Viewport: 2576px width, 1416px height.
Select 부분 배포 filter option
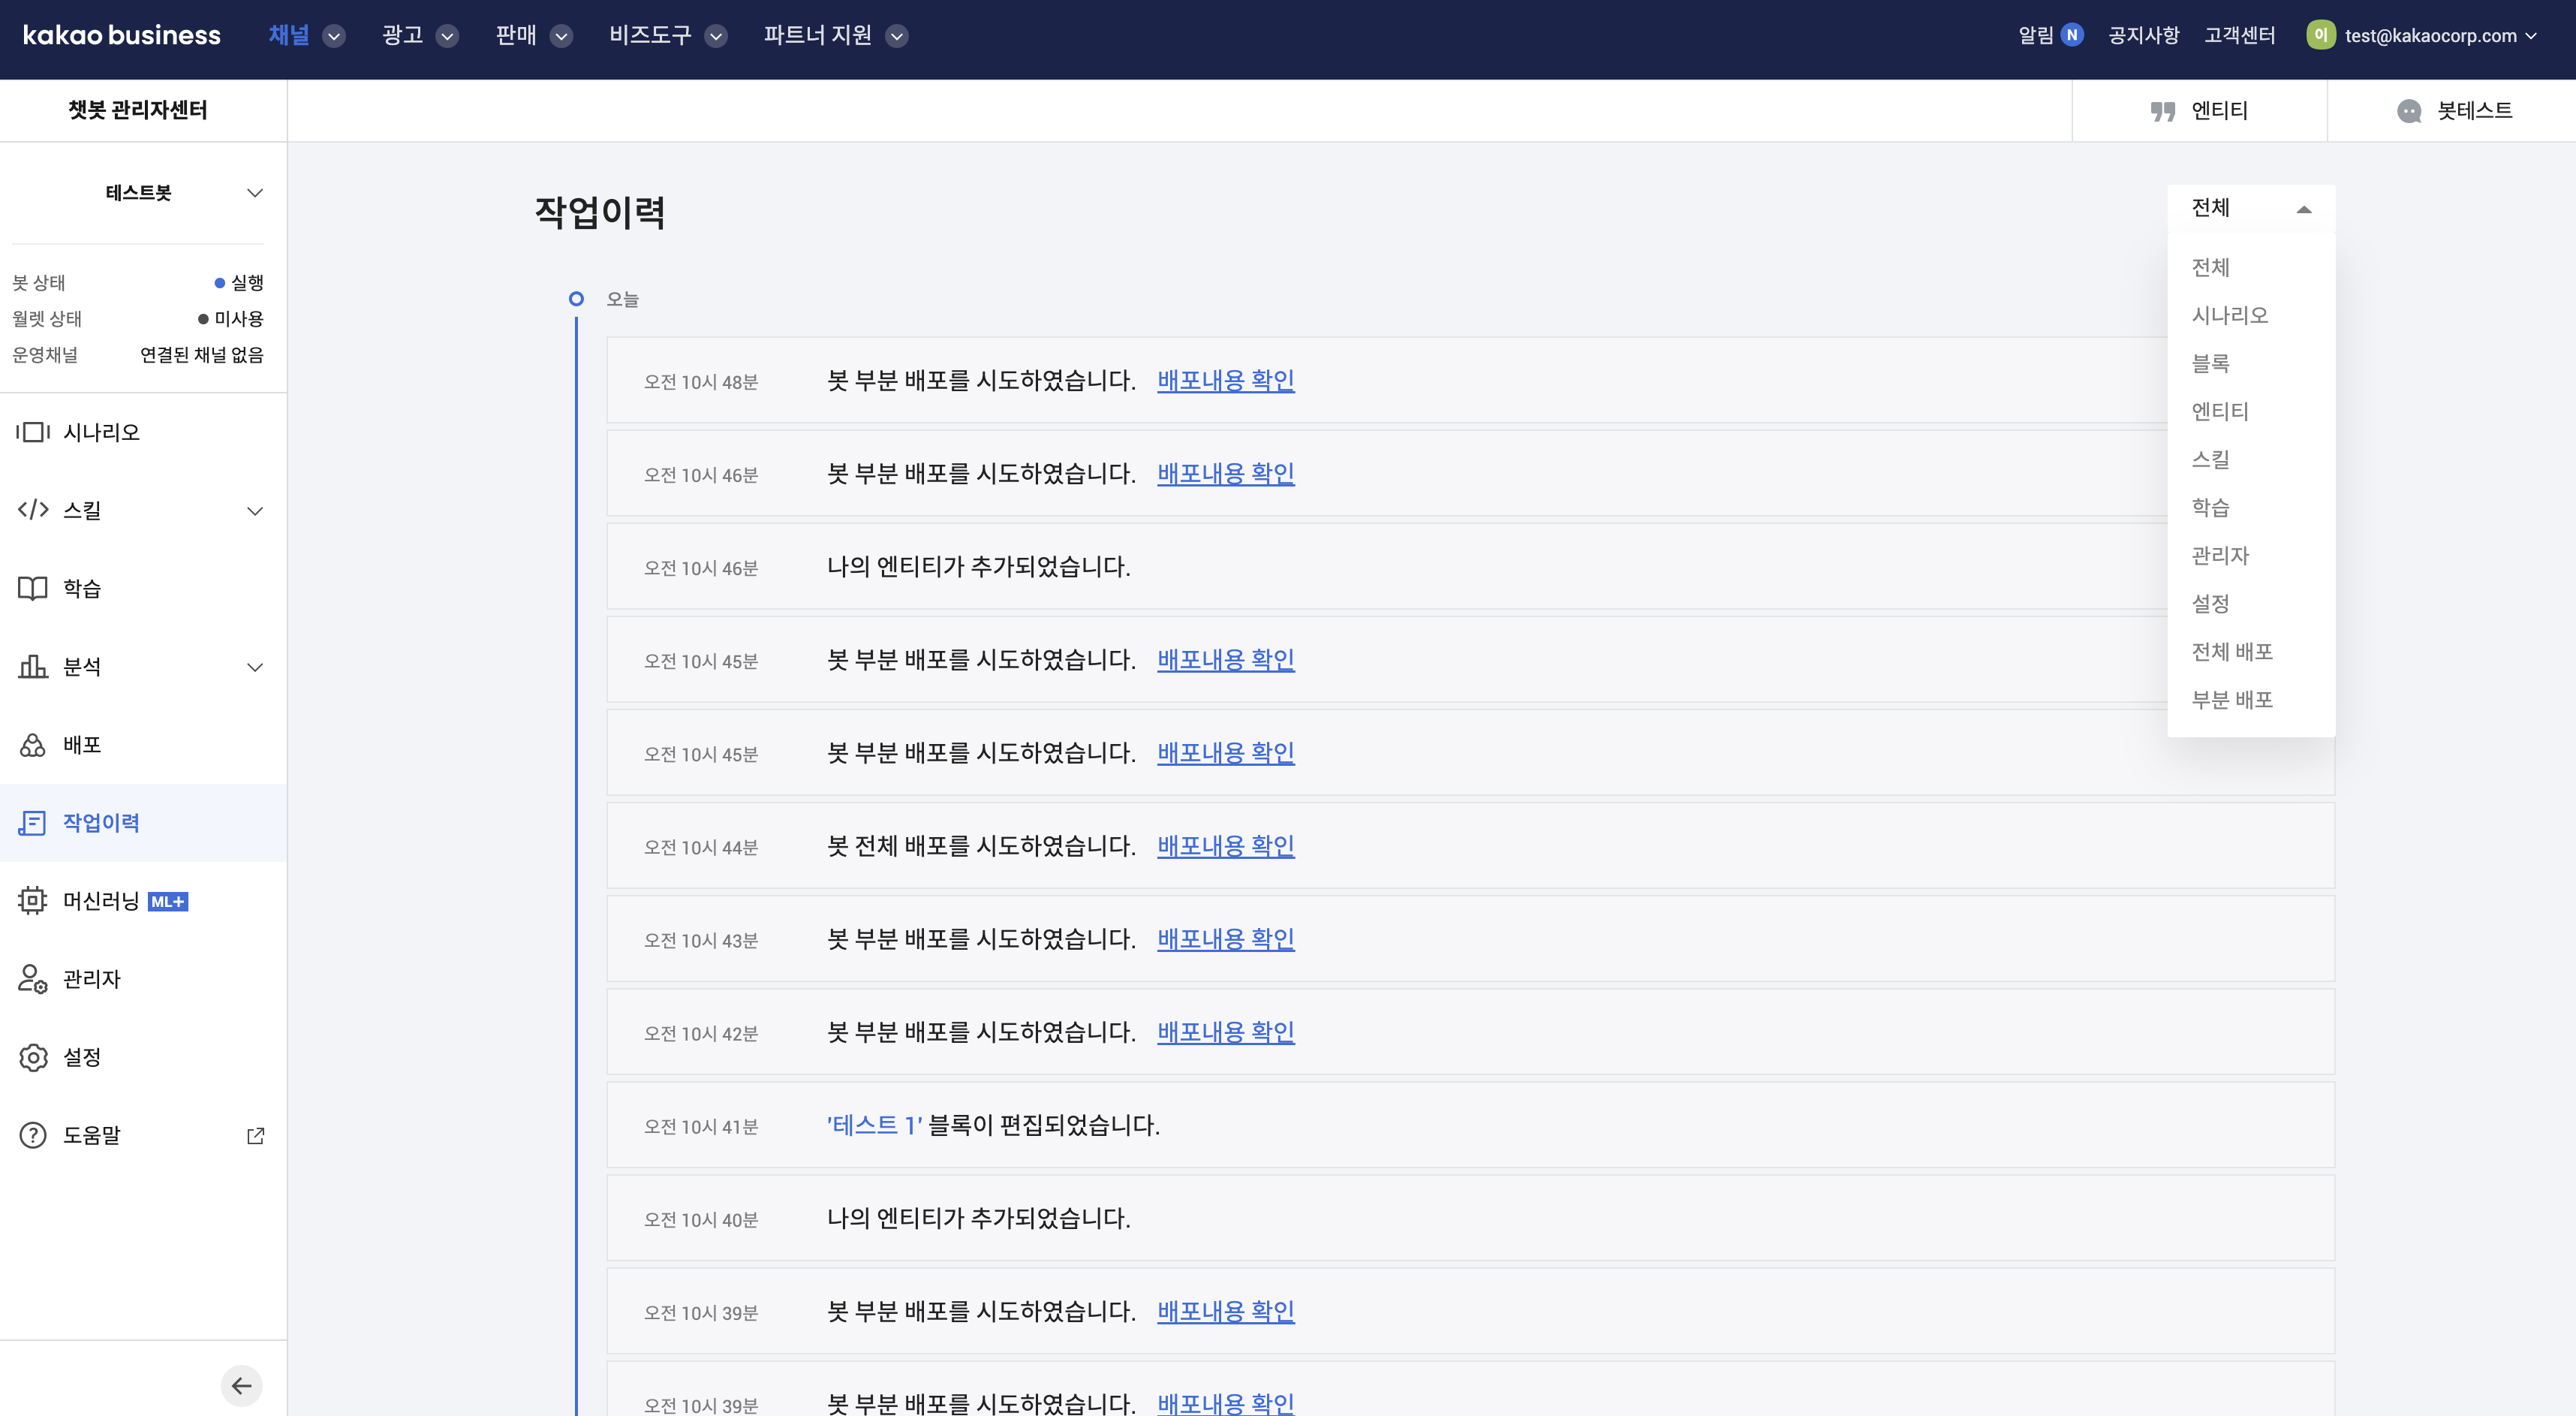2232,700
